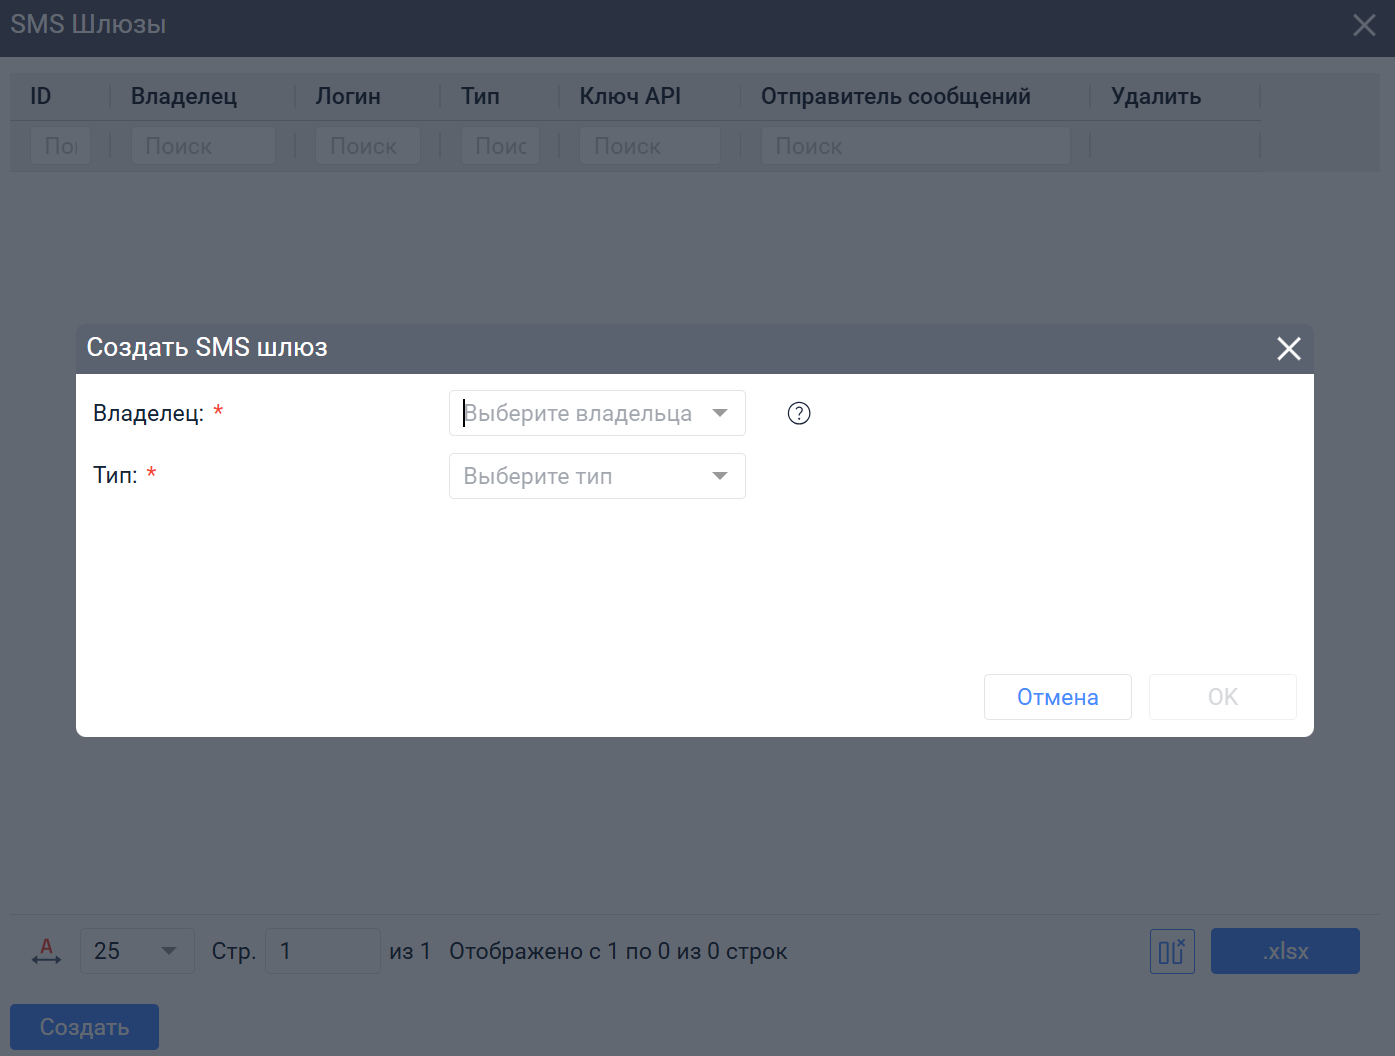Close the Создать SMS шлюз dialog
This screenshot has height=1056, width=1395.
[x=1288, y=348]
